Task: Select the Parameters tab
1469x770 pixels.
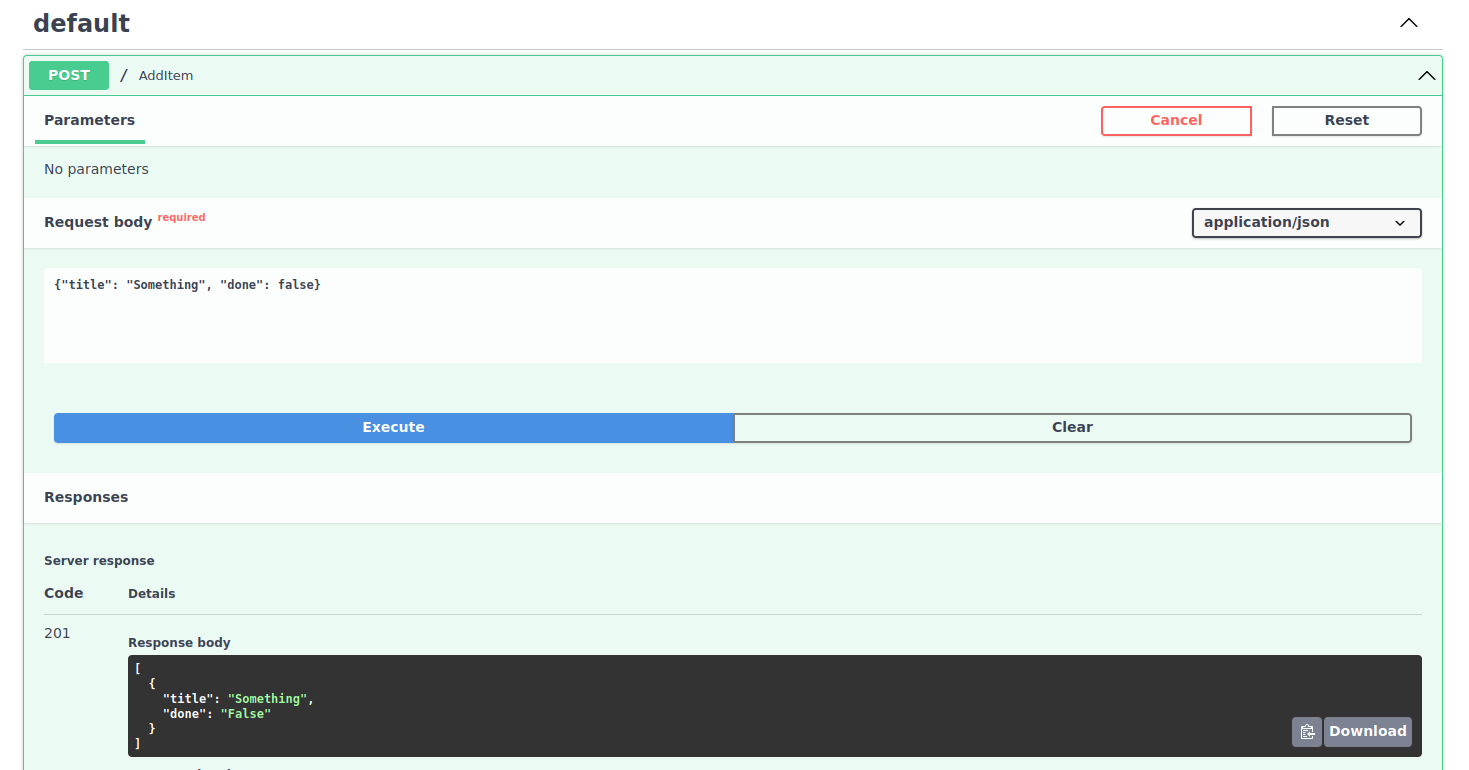Action: point(89,119)
